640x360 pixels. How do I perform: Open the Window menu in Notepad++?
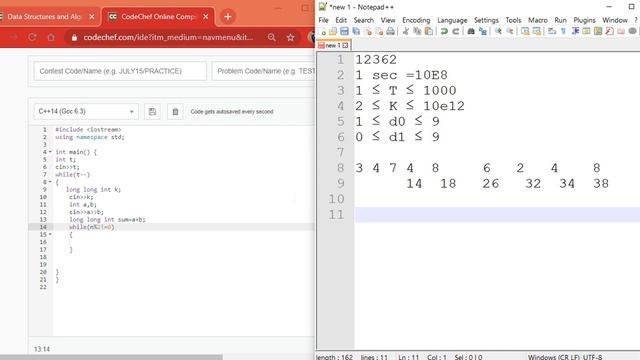pyautogui.click(x=615, y=20)
